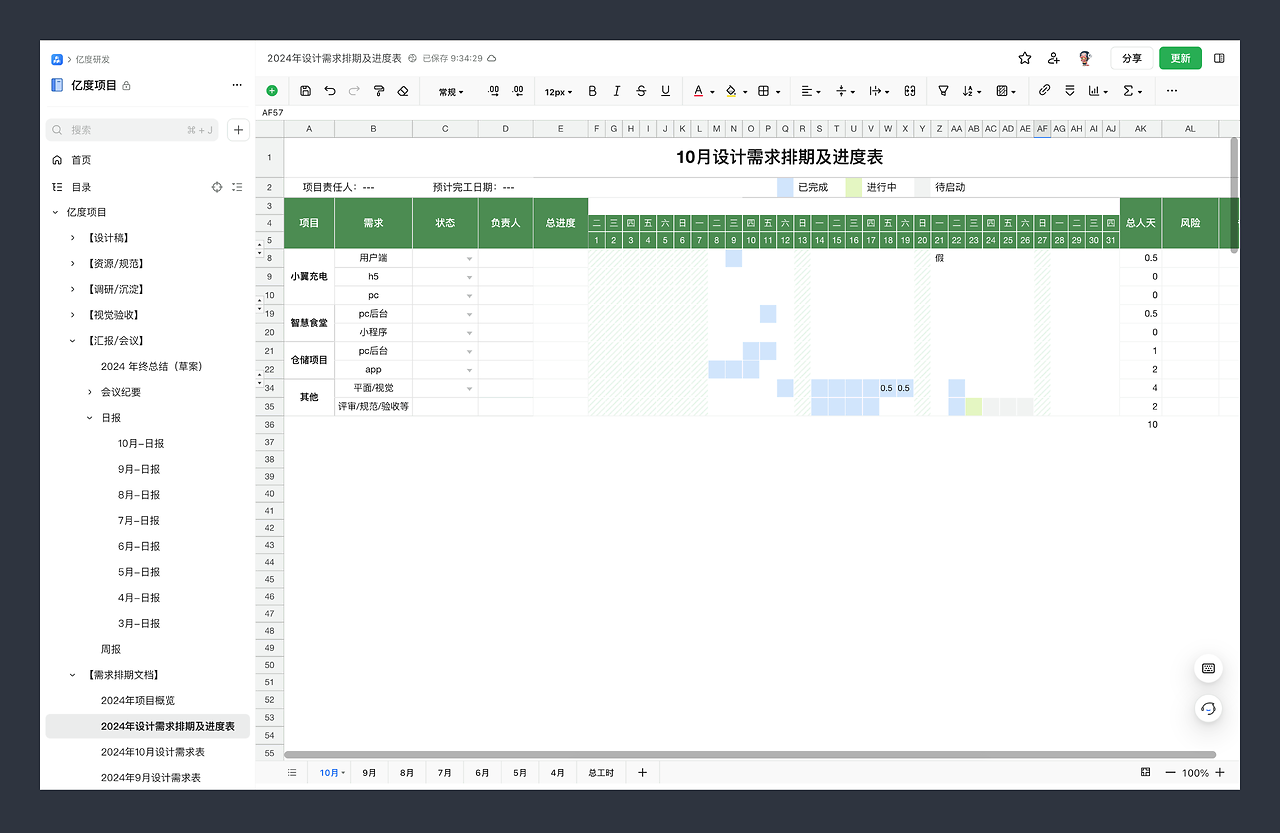Switch to the 7月 sheet tab
1280x833 pixels.
(445, 773)
